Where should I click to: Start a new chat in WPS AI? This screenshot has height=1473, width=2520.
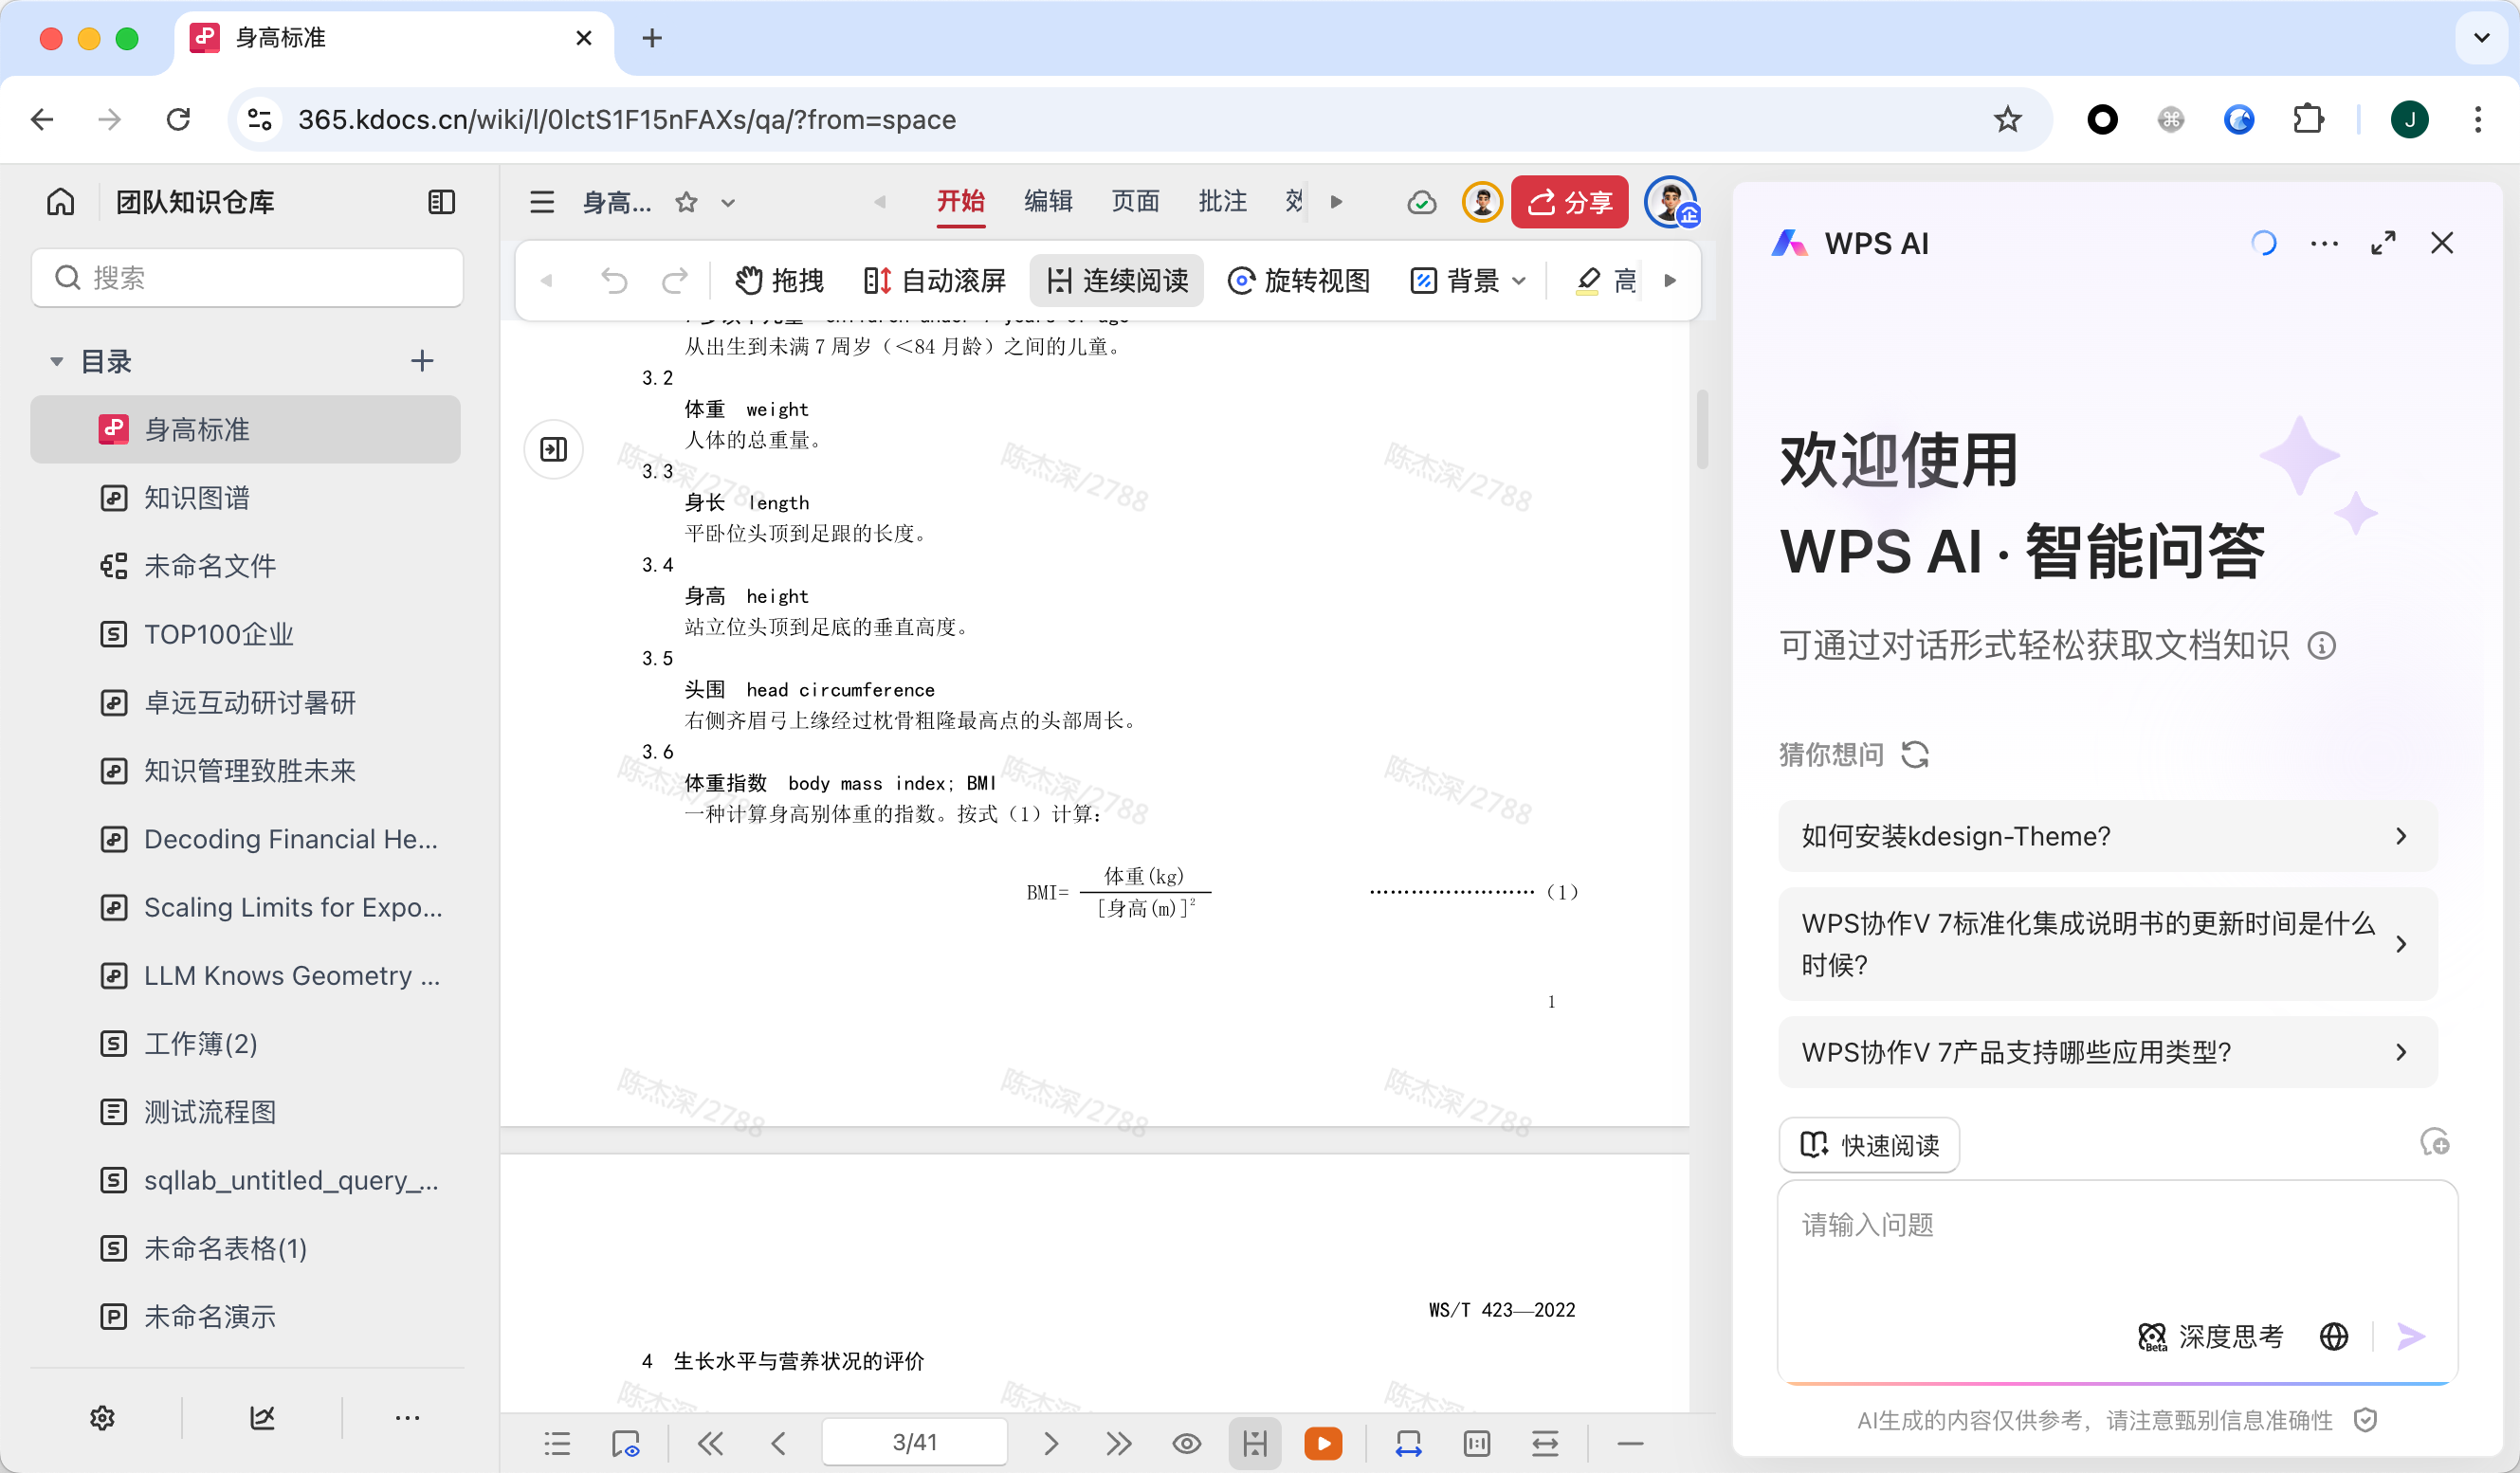pos(2434,1143)
